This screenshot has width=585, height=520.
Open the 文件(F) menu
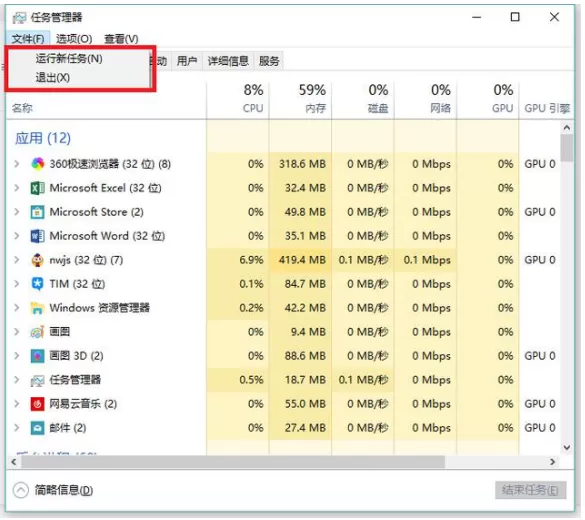click(x=28, y=38)
